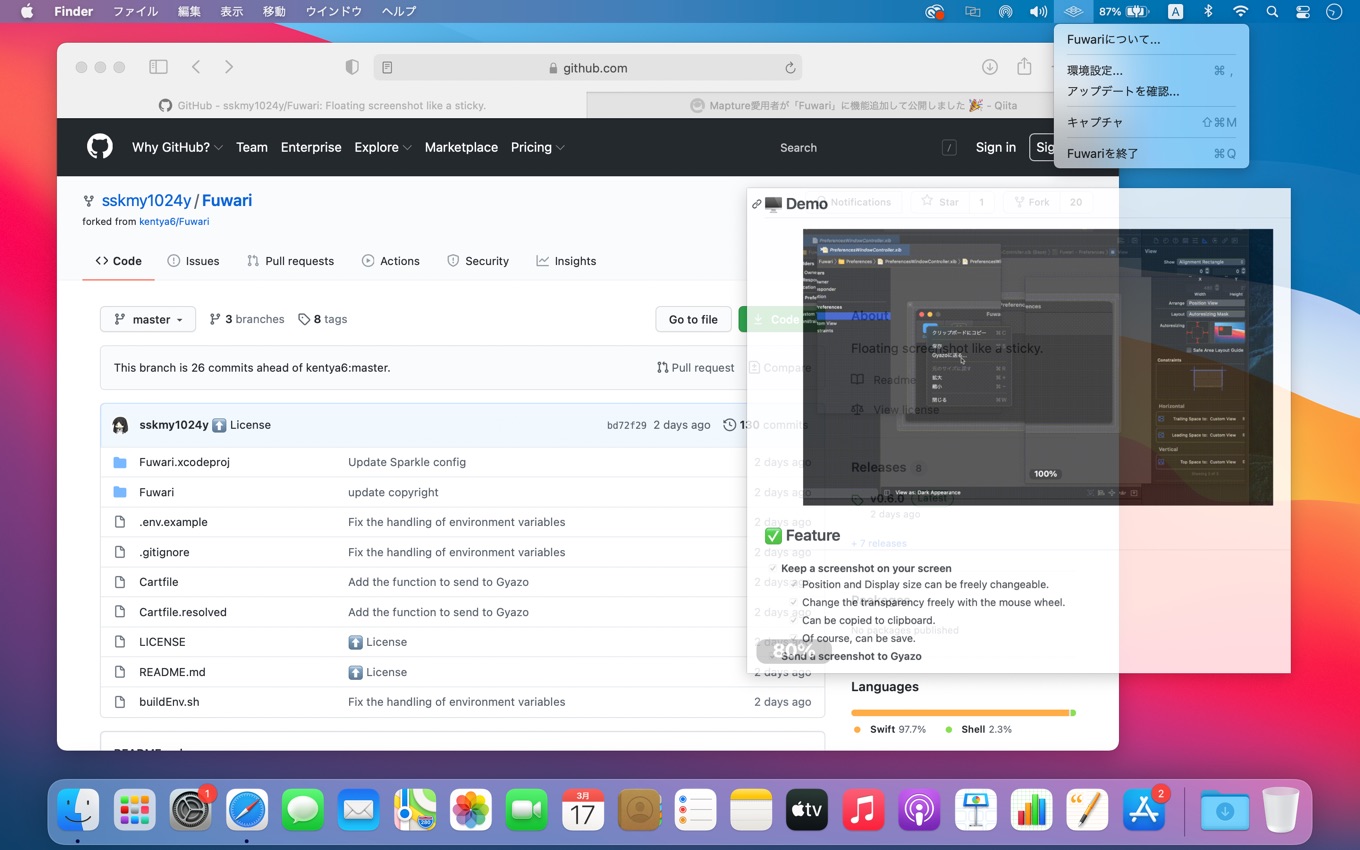Open the Finder menu in the menu bar
Screen dimensions: 1360x850
point(73,12)
